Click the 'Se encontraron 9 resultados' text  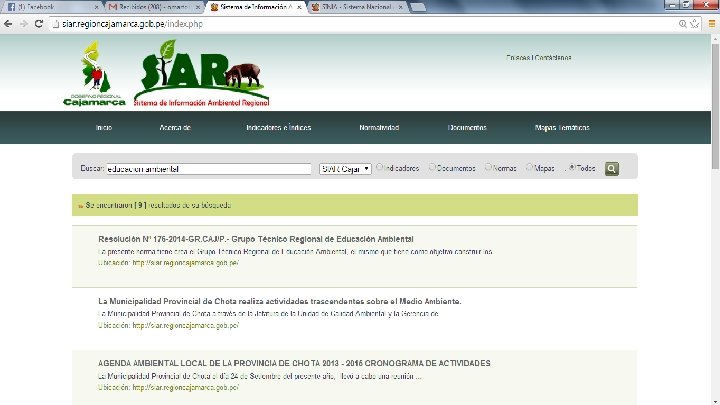pyautogui.click(x=158, y=205)
